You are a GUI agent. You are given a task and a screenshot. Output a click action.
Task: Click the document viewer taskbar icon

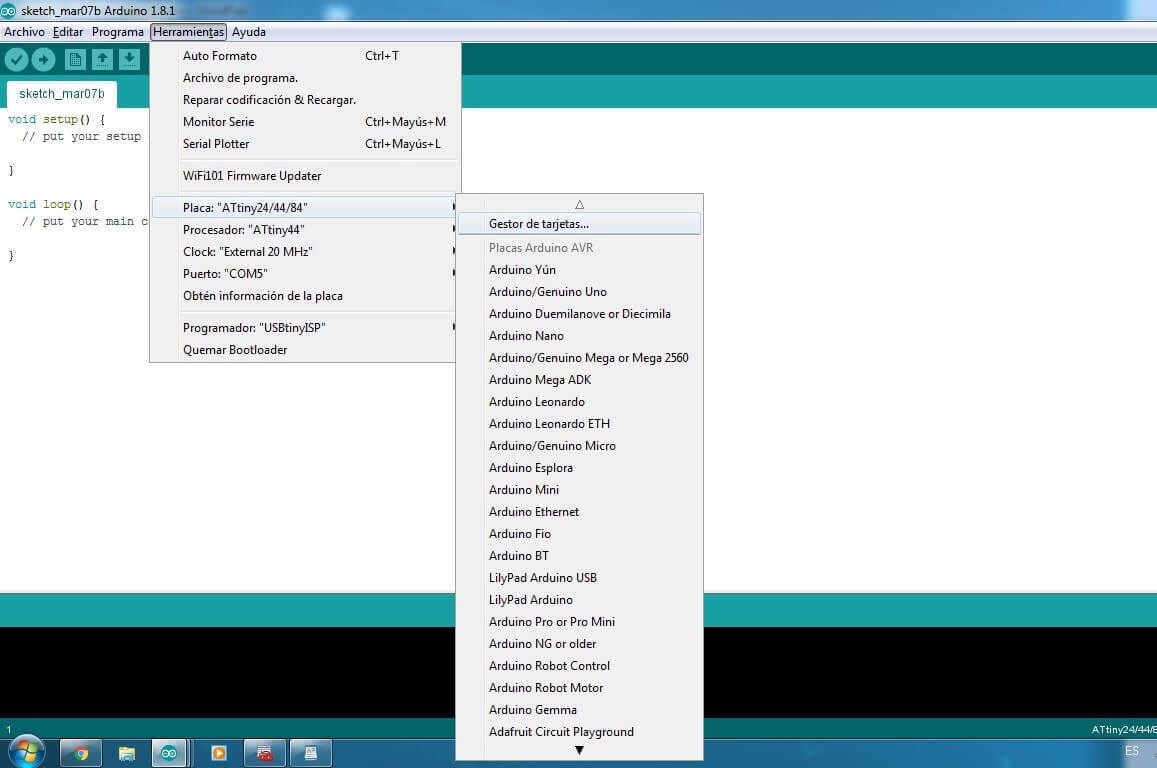click(311, 753)
